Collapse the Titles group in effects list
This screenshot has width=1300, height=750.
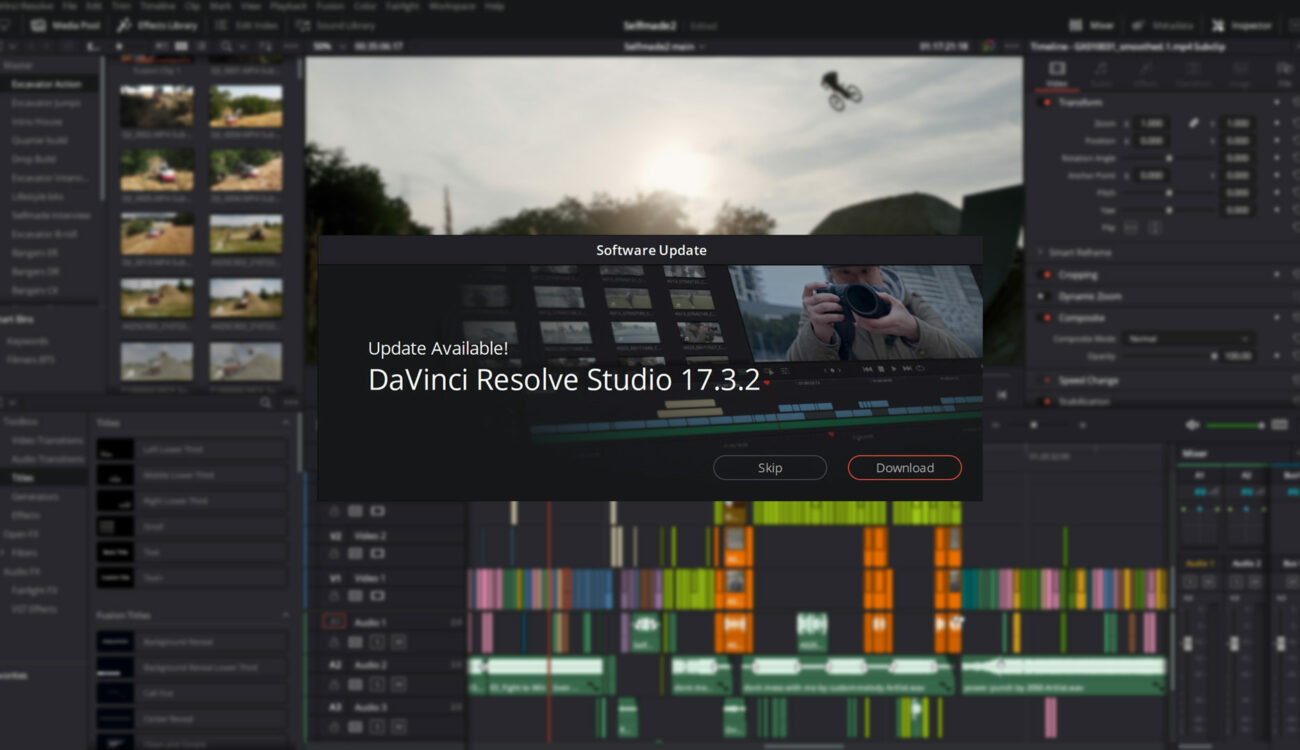point(286,423)
